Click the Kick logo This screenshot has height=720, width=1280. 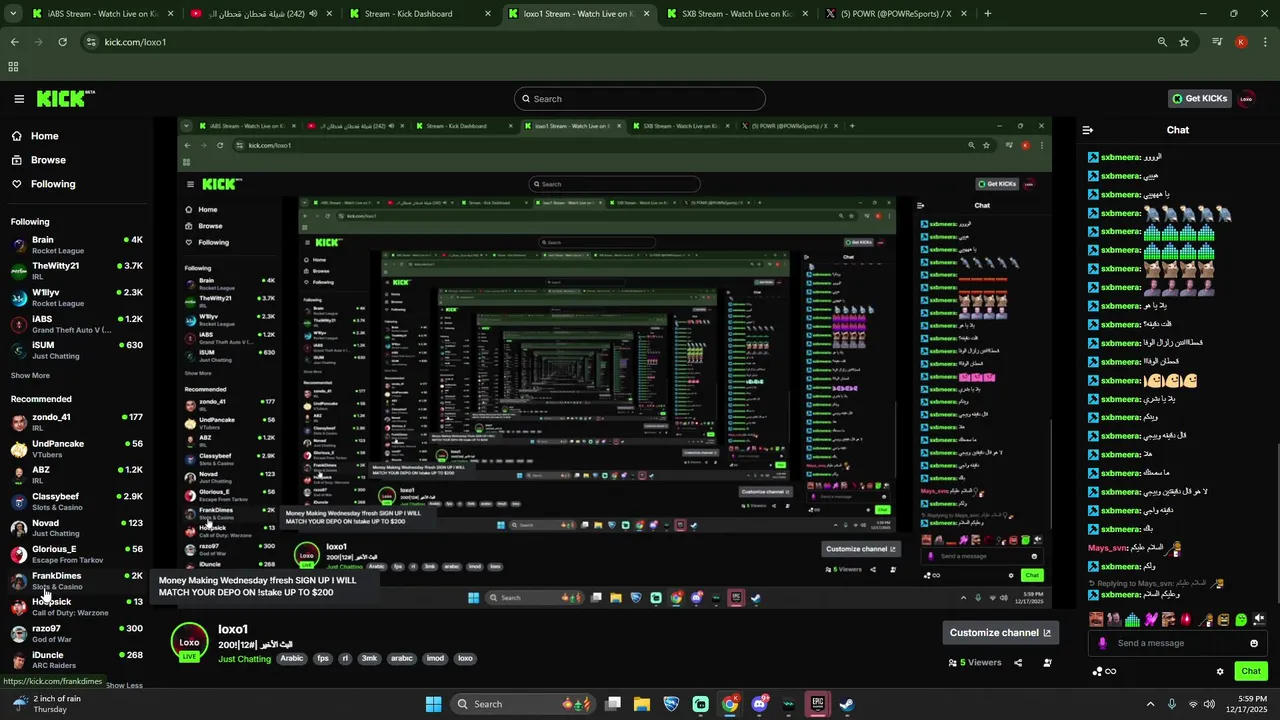(x=66, y=98)
